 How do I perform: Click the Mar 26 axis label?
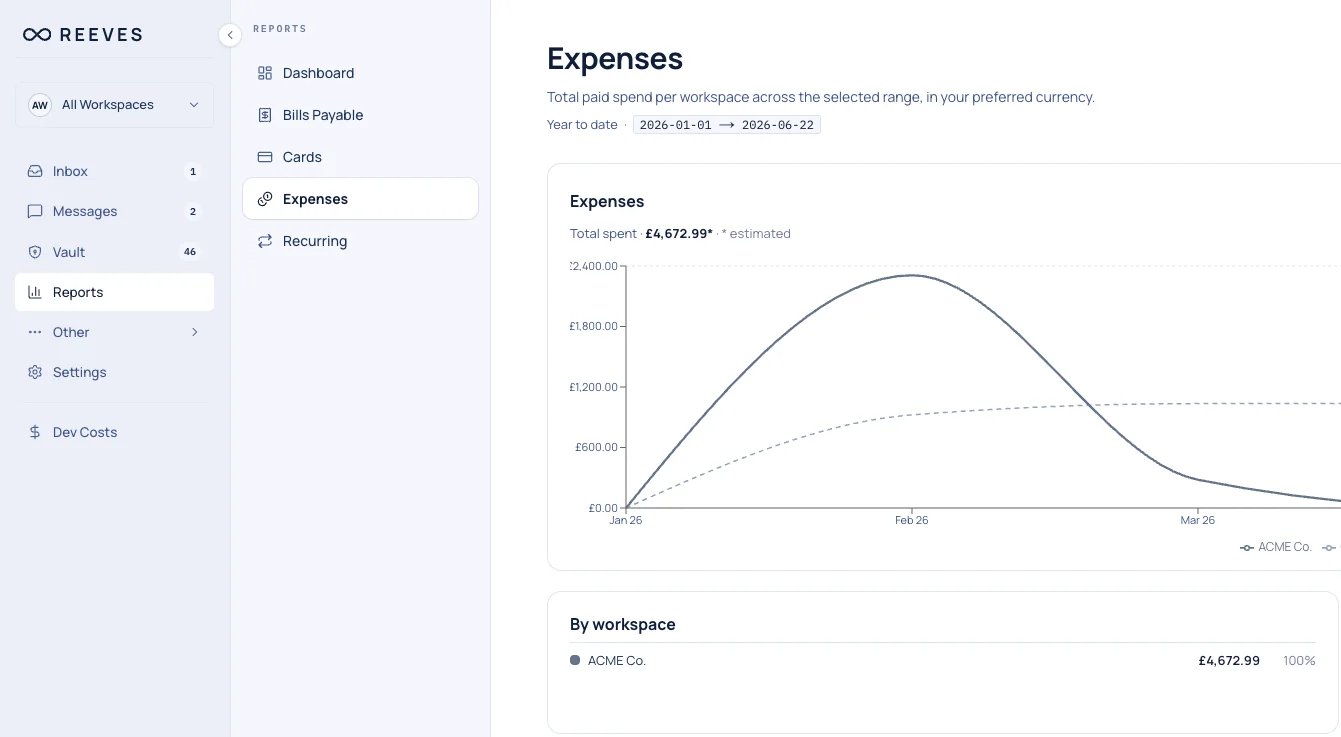[1197, 520]
